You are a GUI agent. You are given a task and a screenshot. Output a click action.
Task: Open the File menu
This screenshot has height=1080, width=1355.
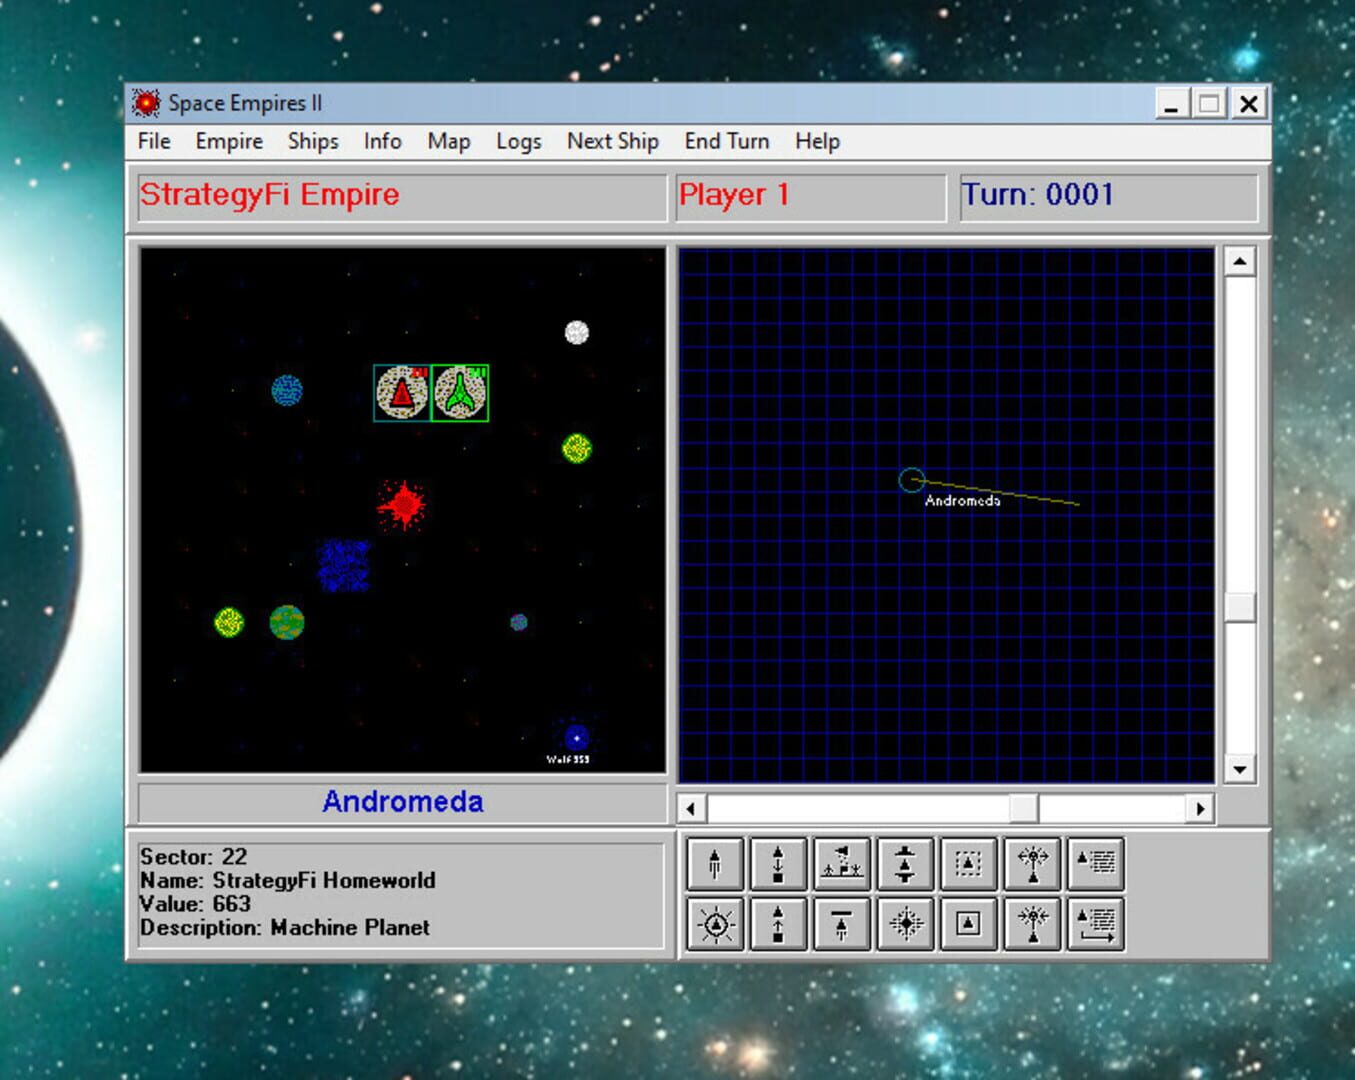pyautogui.click(x=153, y=141)
